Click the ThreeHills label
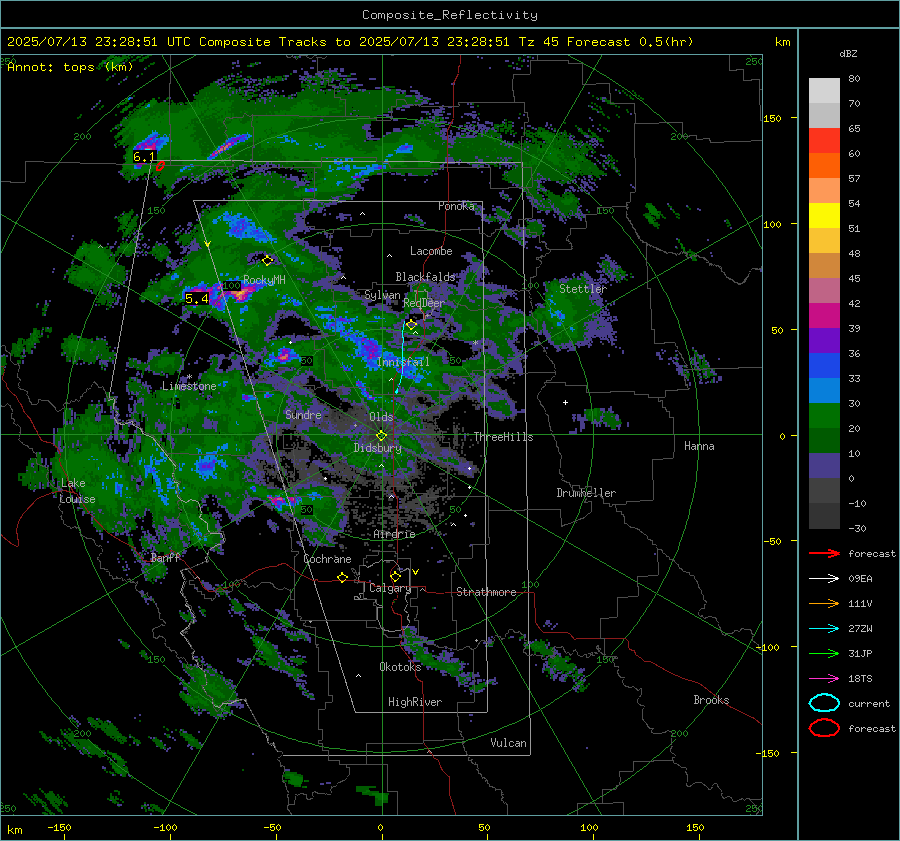 tap(503, 437)
